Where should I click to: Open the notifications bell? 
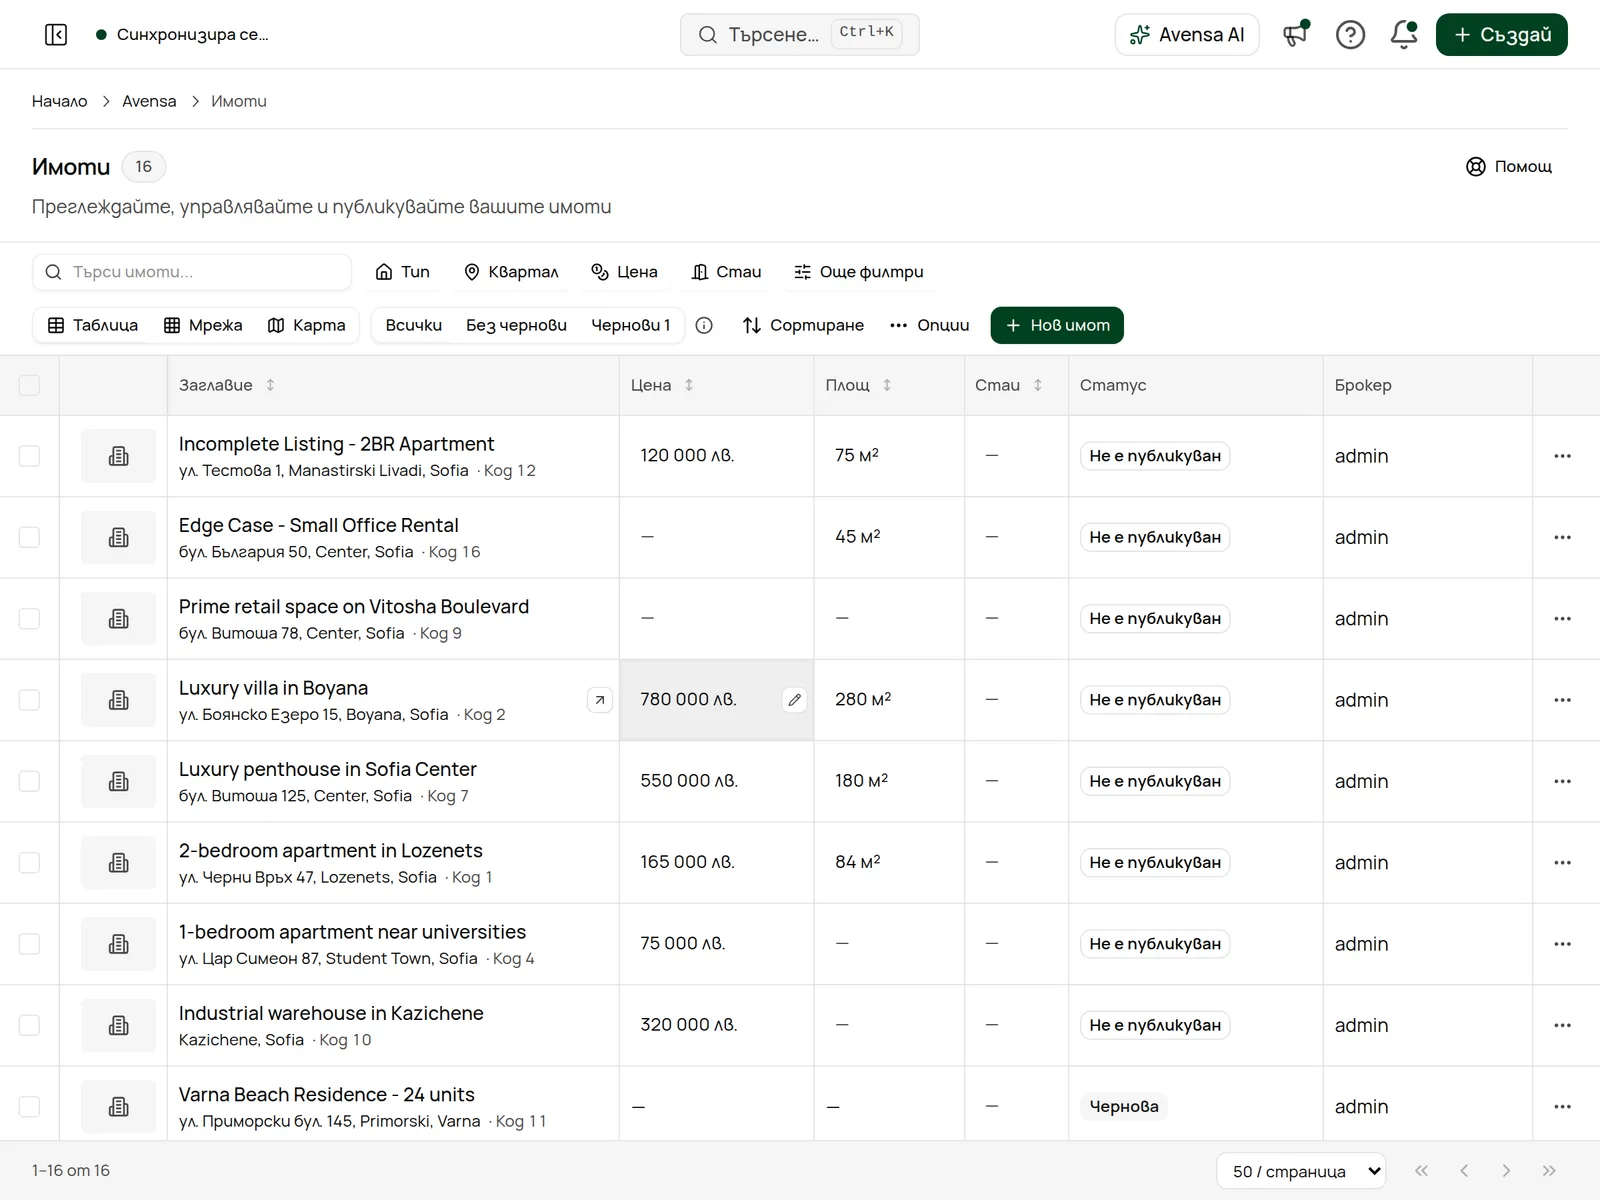point(1404,35)
